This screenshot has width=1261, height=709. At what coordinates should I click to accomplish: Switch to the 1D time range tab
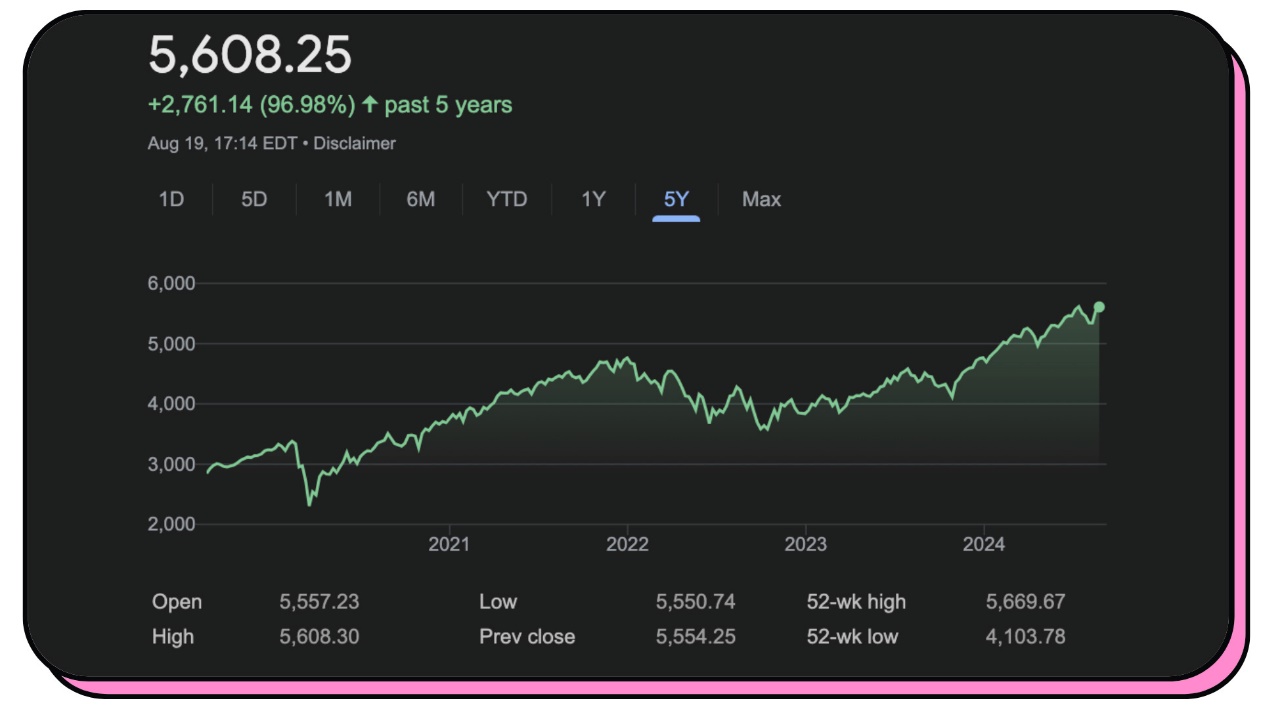171,199
